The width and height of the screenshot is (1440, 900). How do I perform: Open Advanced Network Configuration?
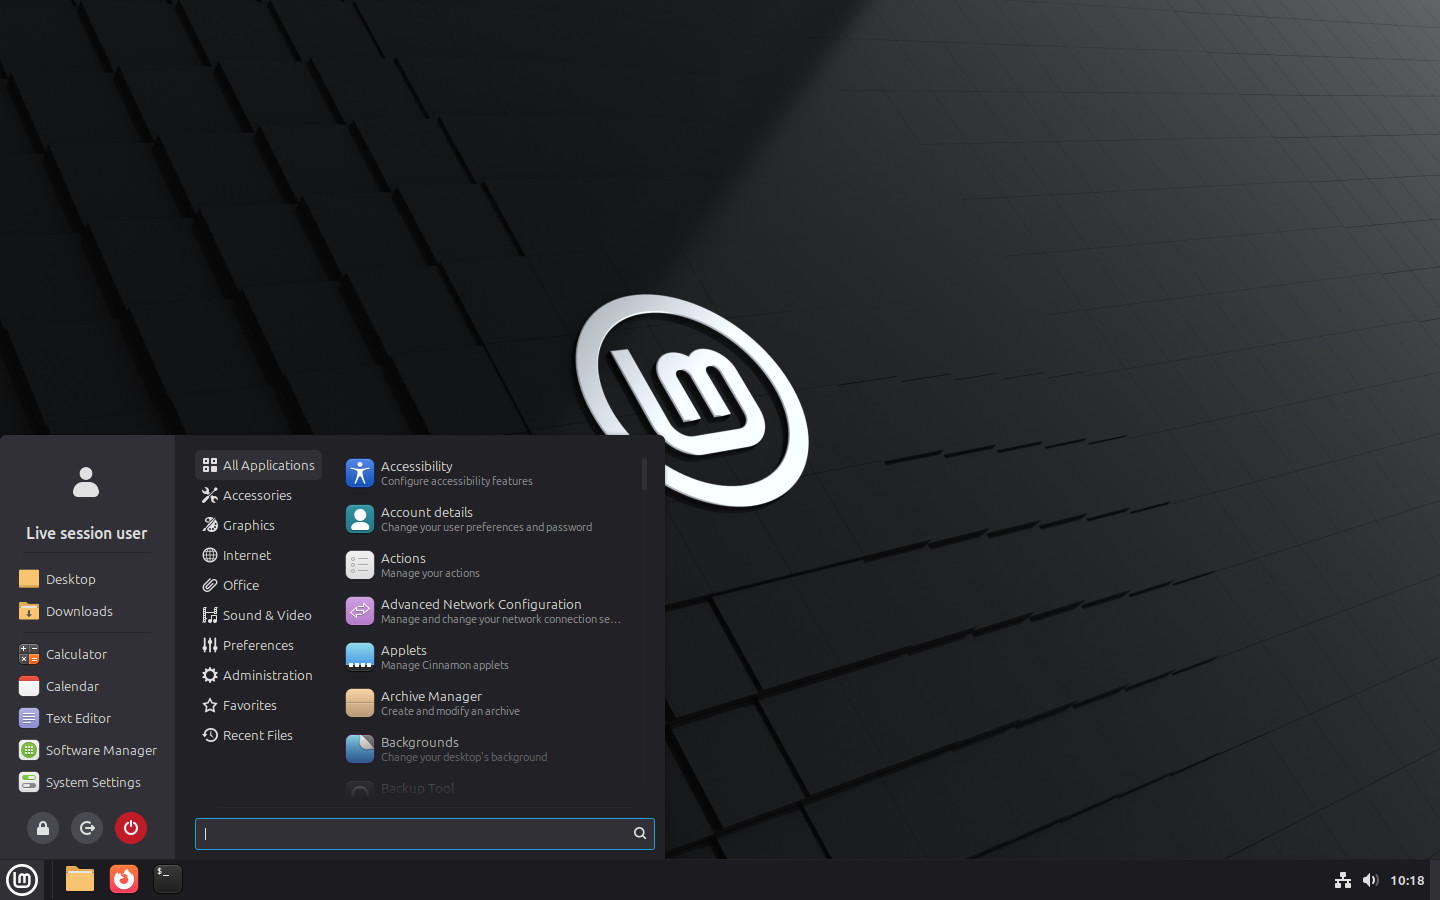[481, 611]
